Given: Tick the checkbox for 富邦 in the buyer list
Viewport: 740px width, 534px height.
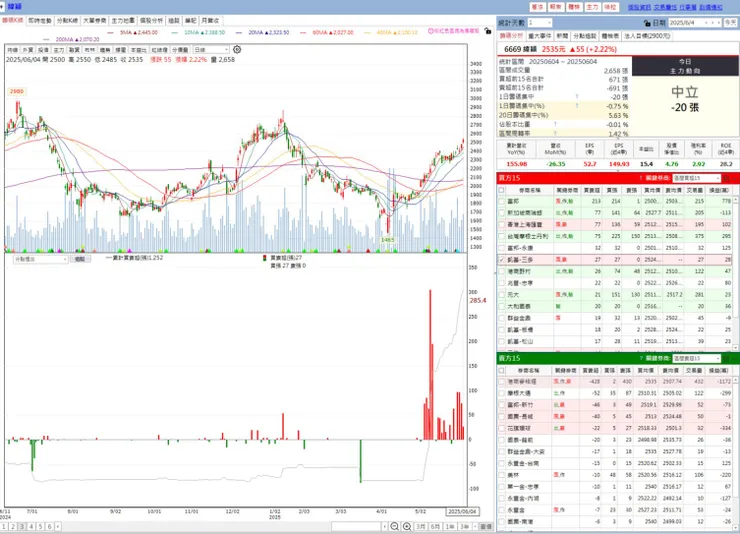Looking at the screenshot, I should (x=501, y=201).
